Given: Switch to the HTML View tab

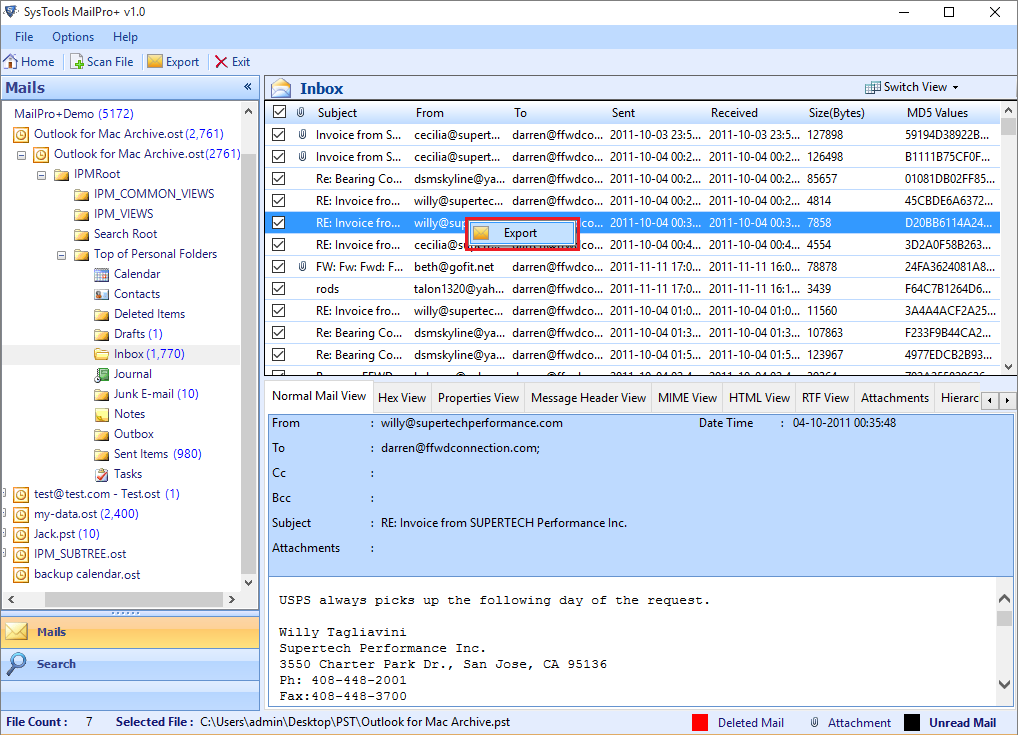Looking at the screenshot, I should pos(759,397).
